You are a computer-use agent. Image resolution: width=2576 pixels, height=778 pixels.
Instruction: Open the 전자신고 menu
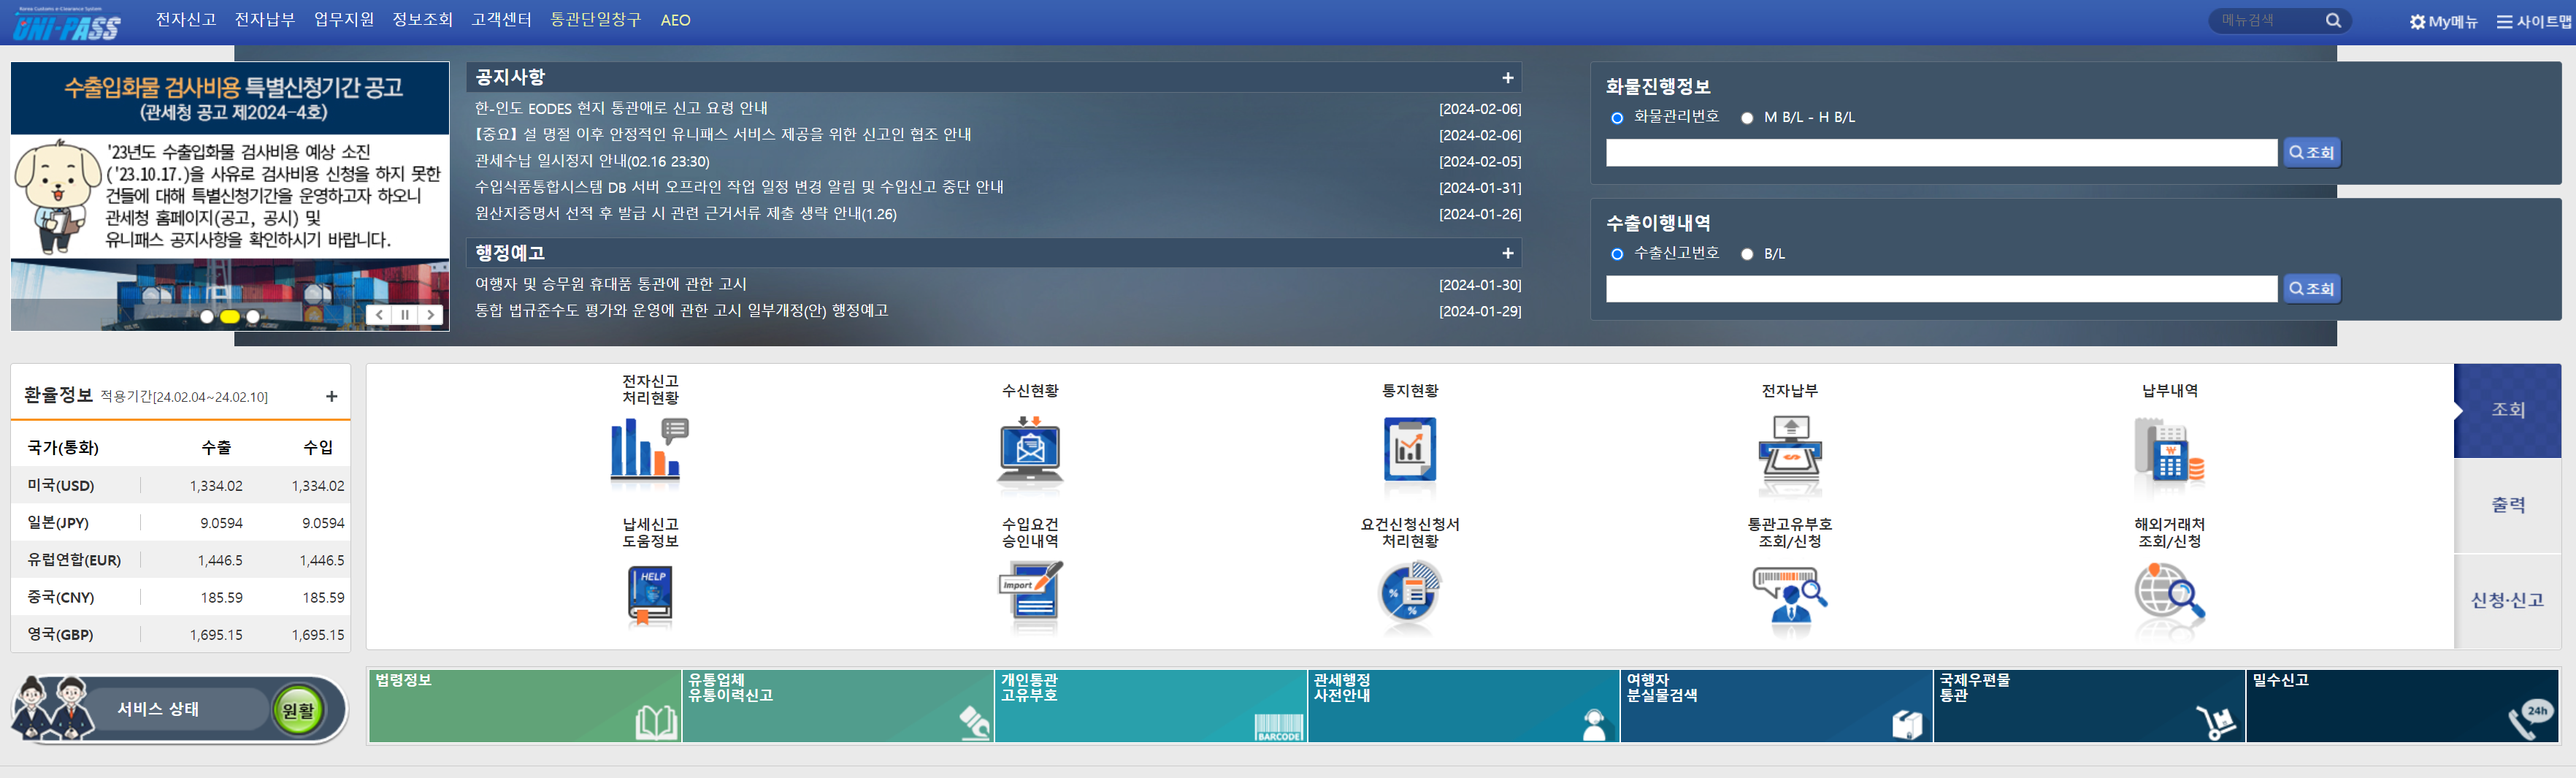pos(186,20)
